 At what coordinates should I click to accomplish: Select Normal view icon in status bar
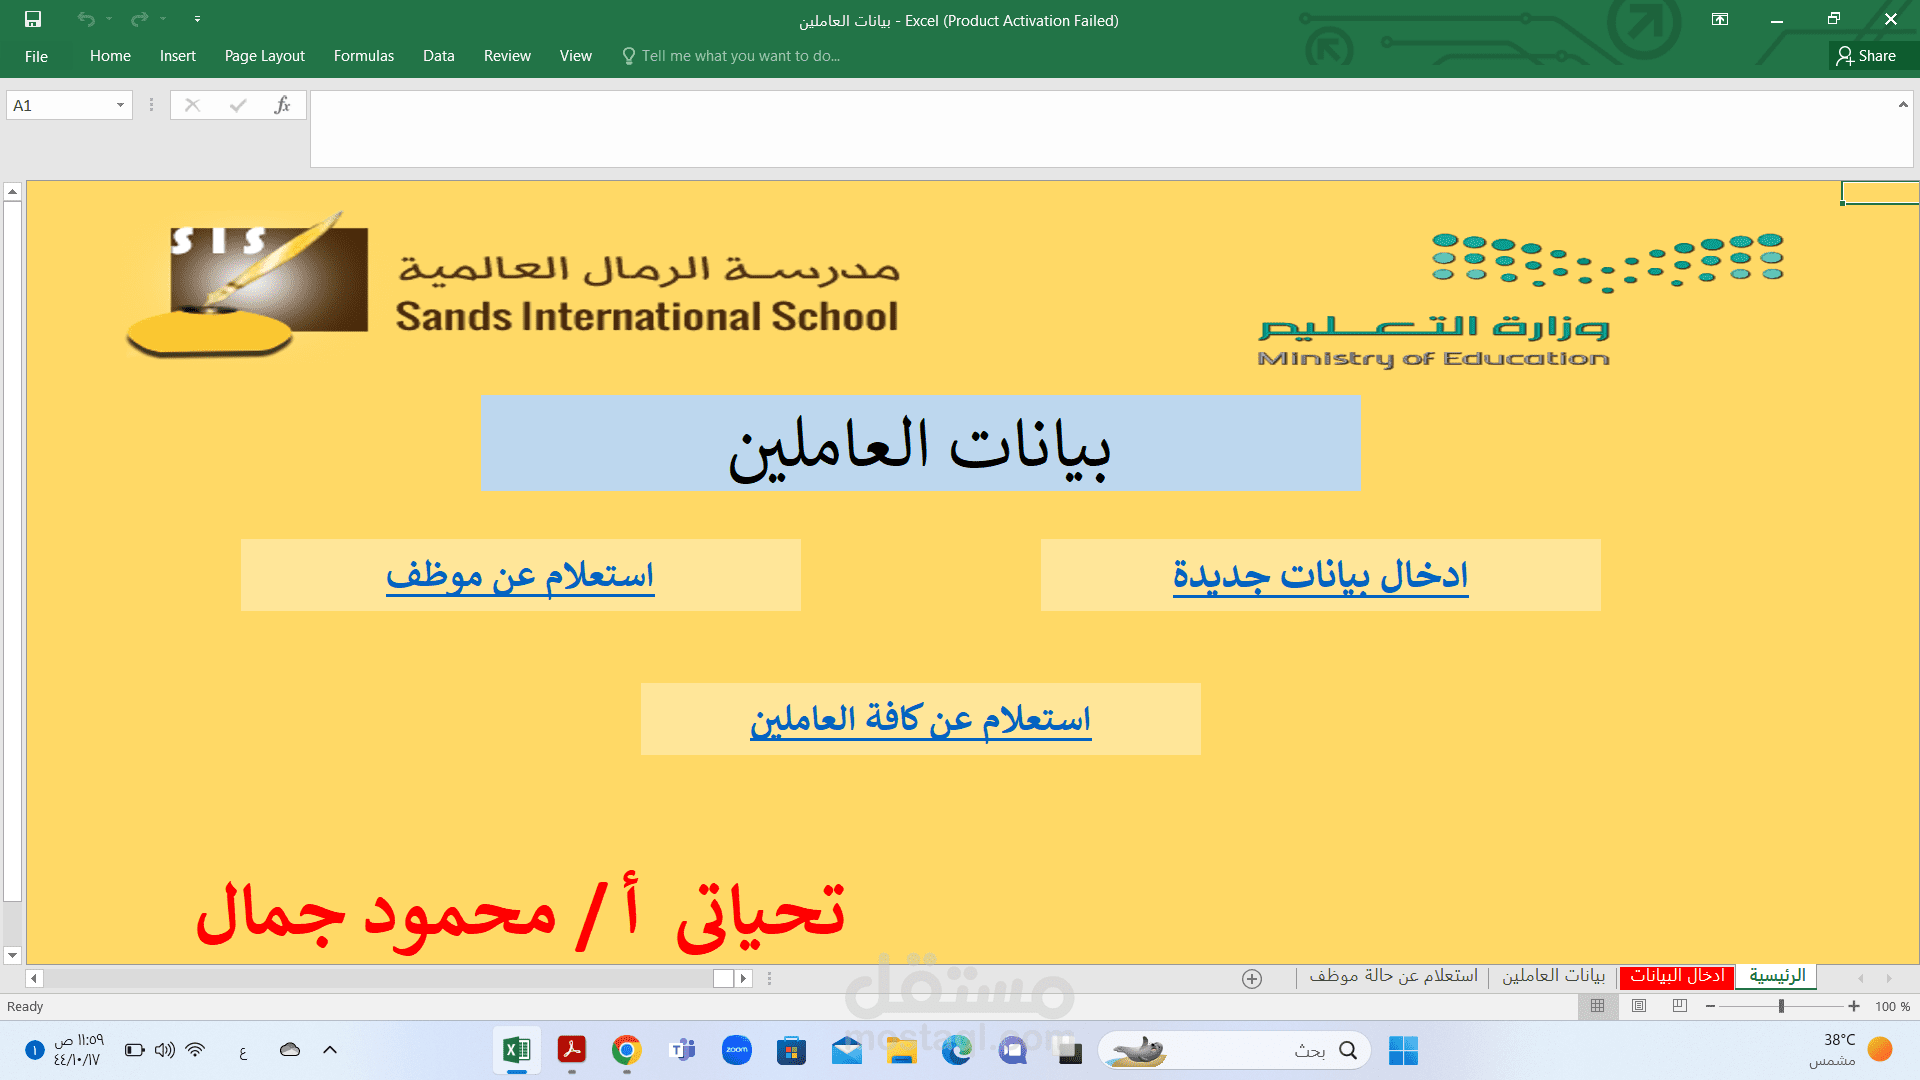coord(1597,1006)
